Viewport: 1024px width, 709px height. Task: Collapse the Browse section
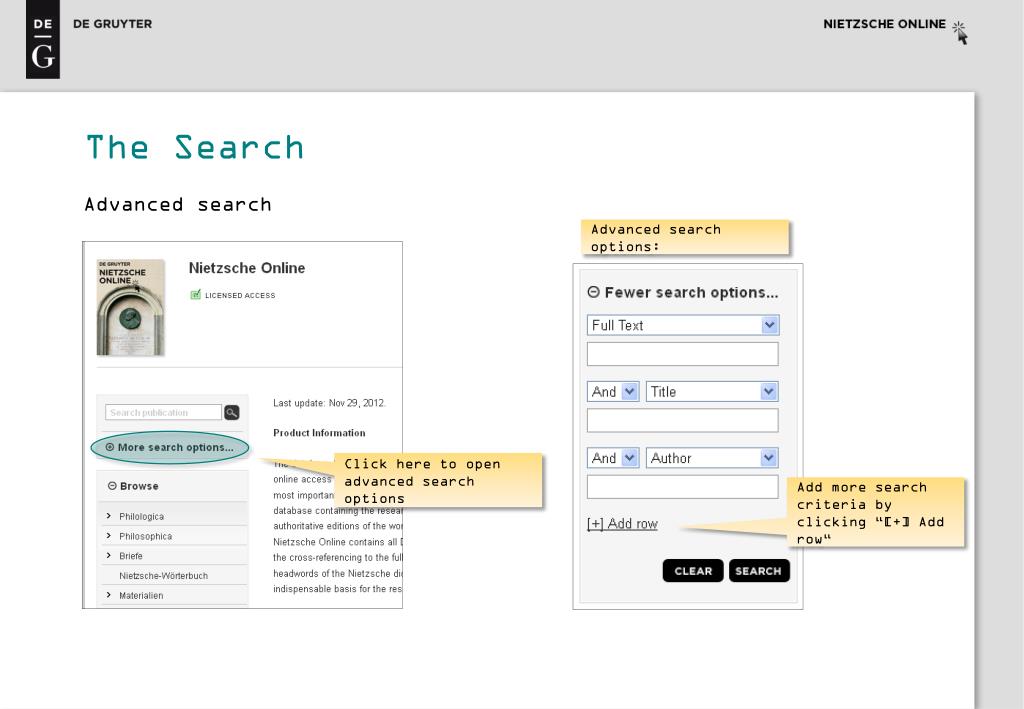tap(133, 486)
